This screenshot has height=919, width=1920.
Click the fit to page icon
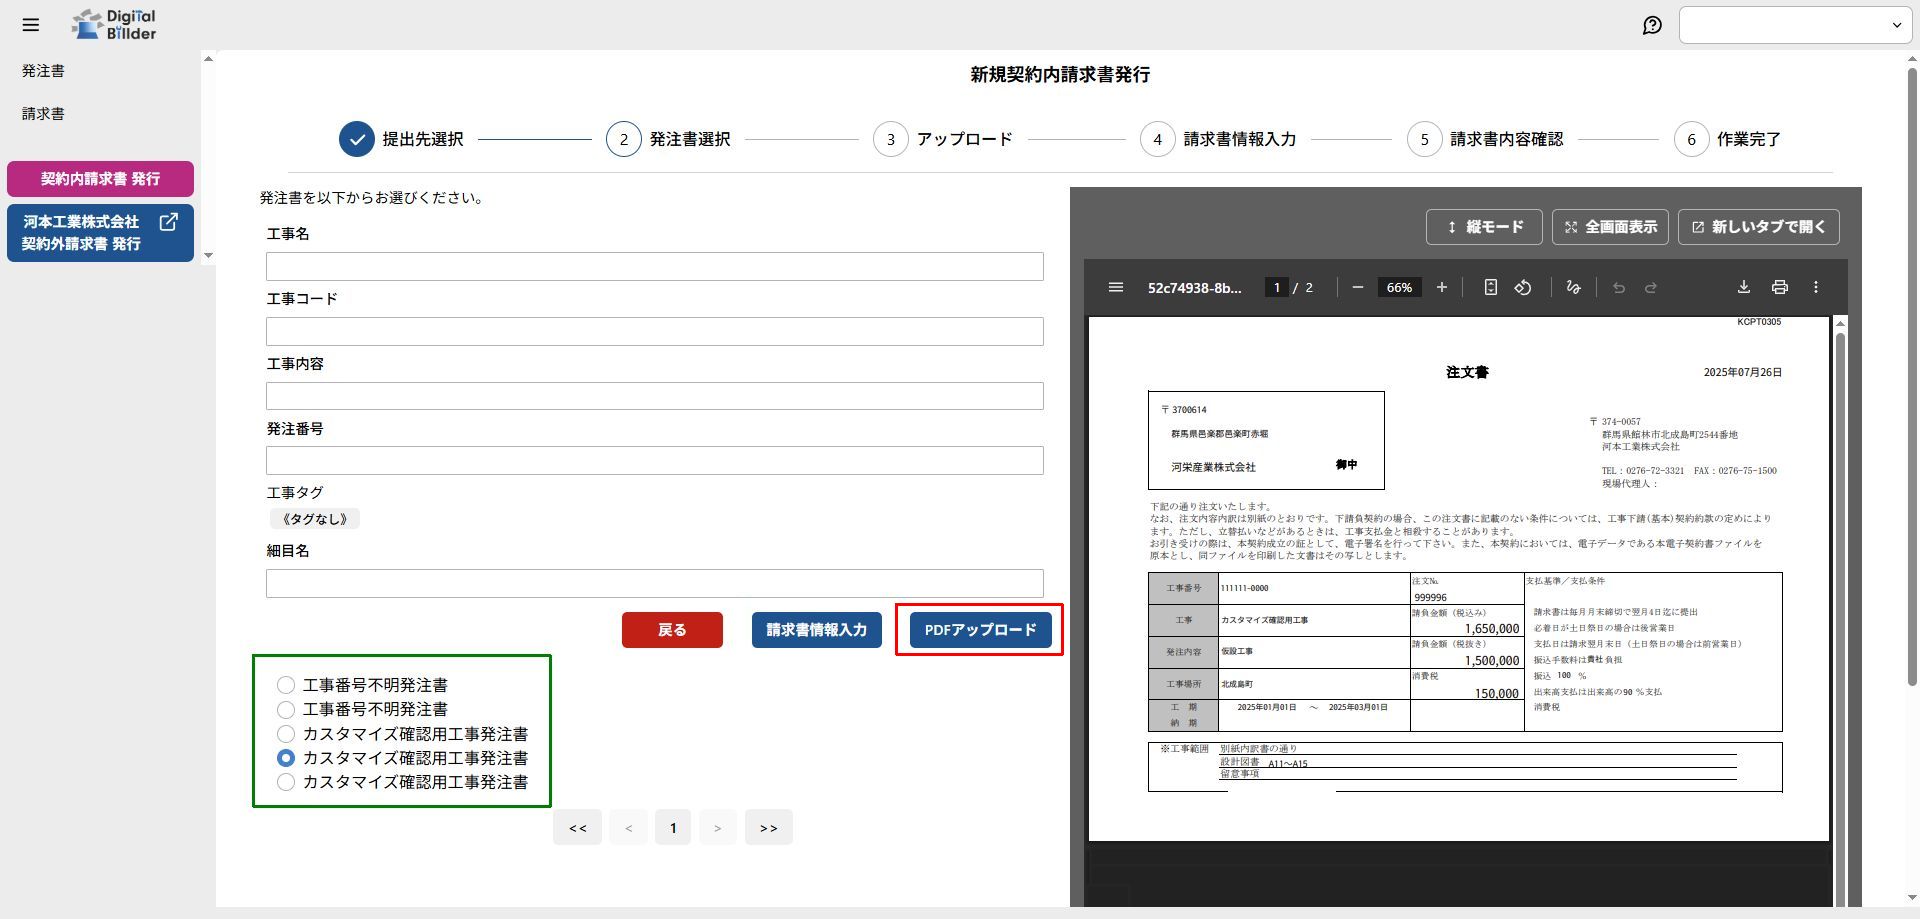click(1490, 288)
